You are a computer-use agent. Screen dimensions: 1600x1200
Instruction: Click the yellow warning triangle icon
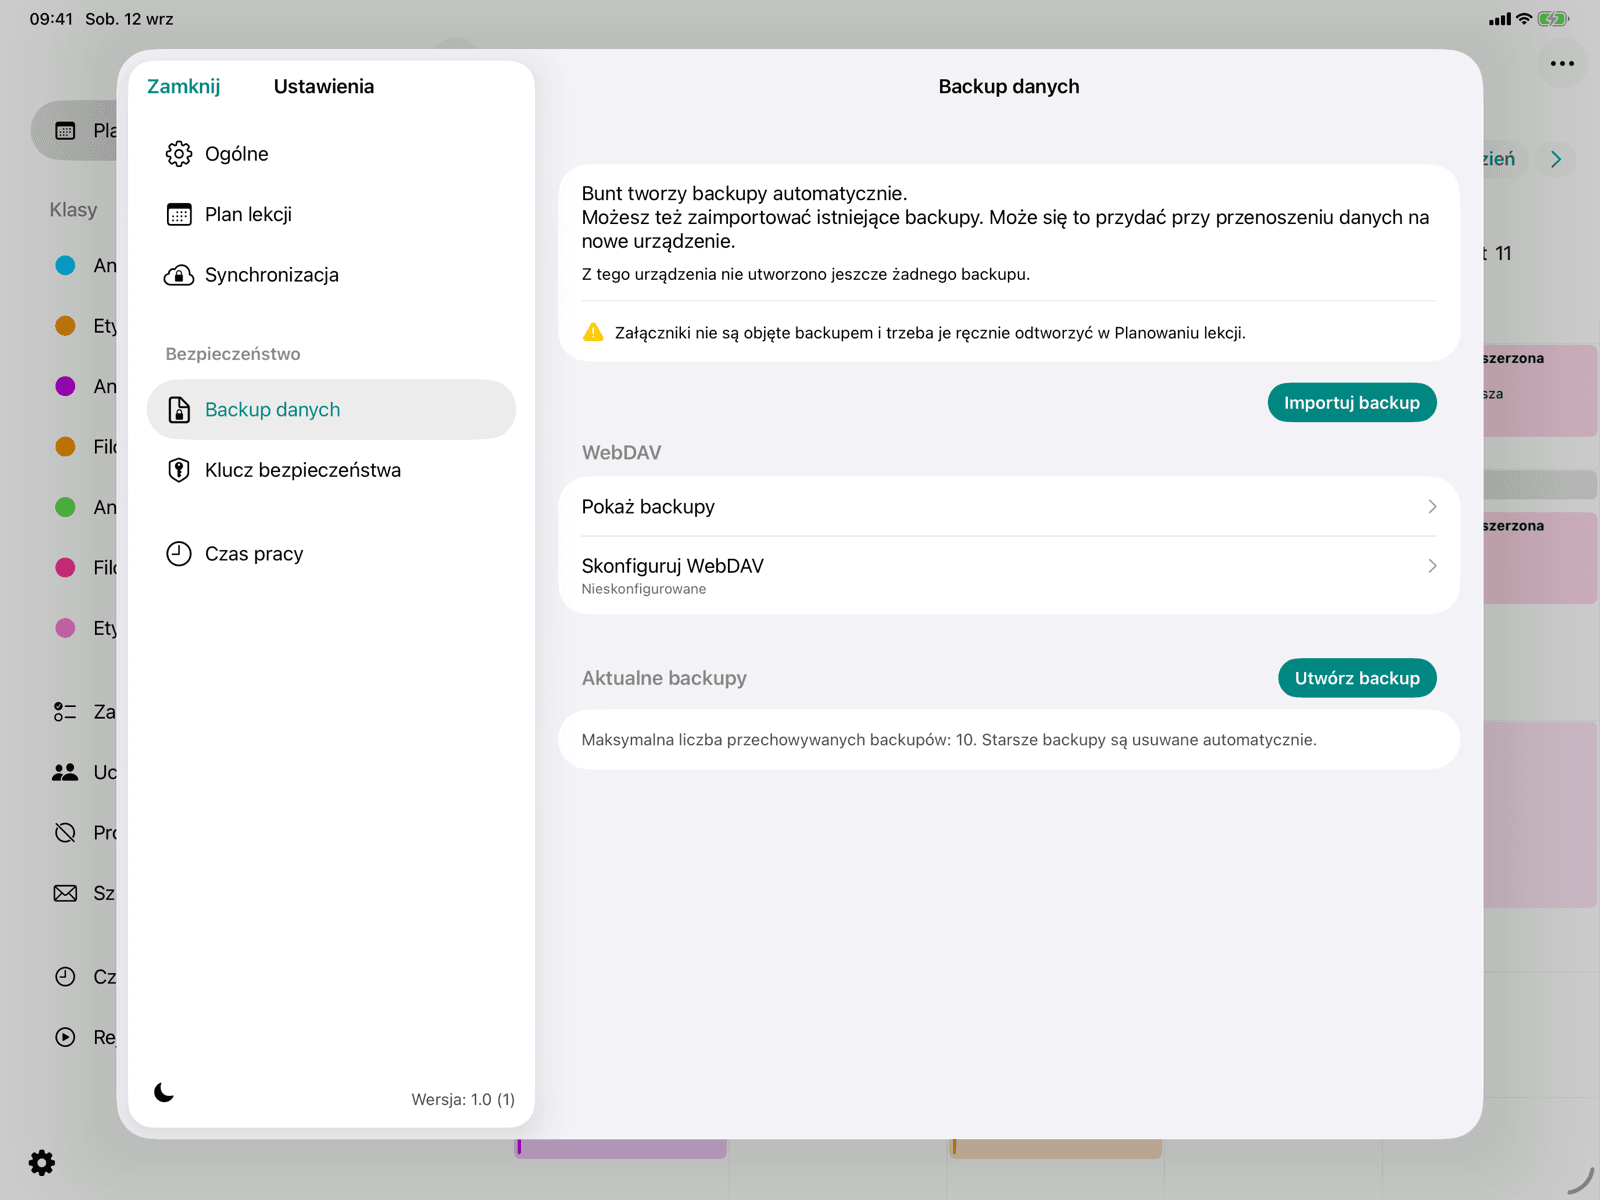[593, 332]
